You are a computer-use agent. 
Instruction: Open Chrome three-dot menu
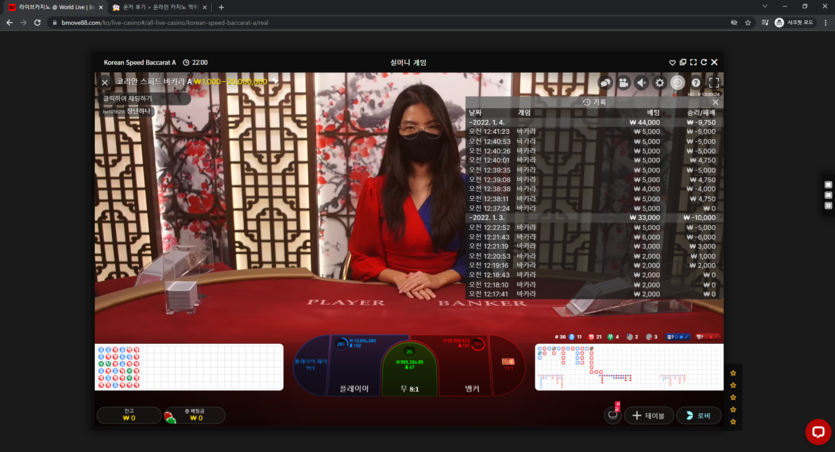click(825, 23)
